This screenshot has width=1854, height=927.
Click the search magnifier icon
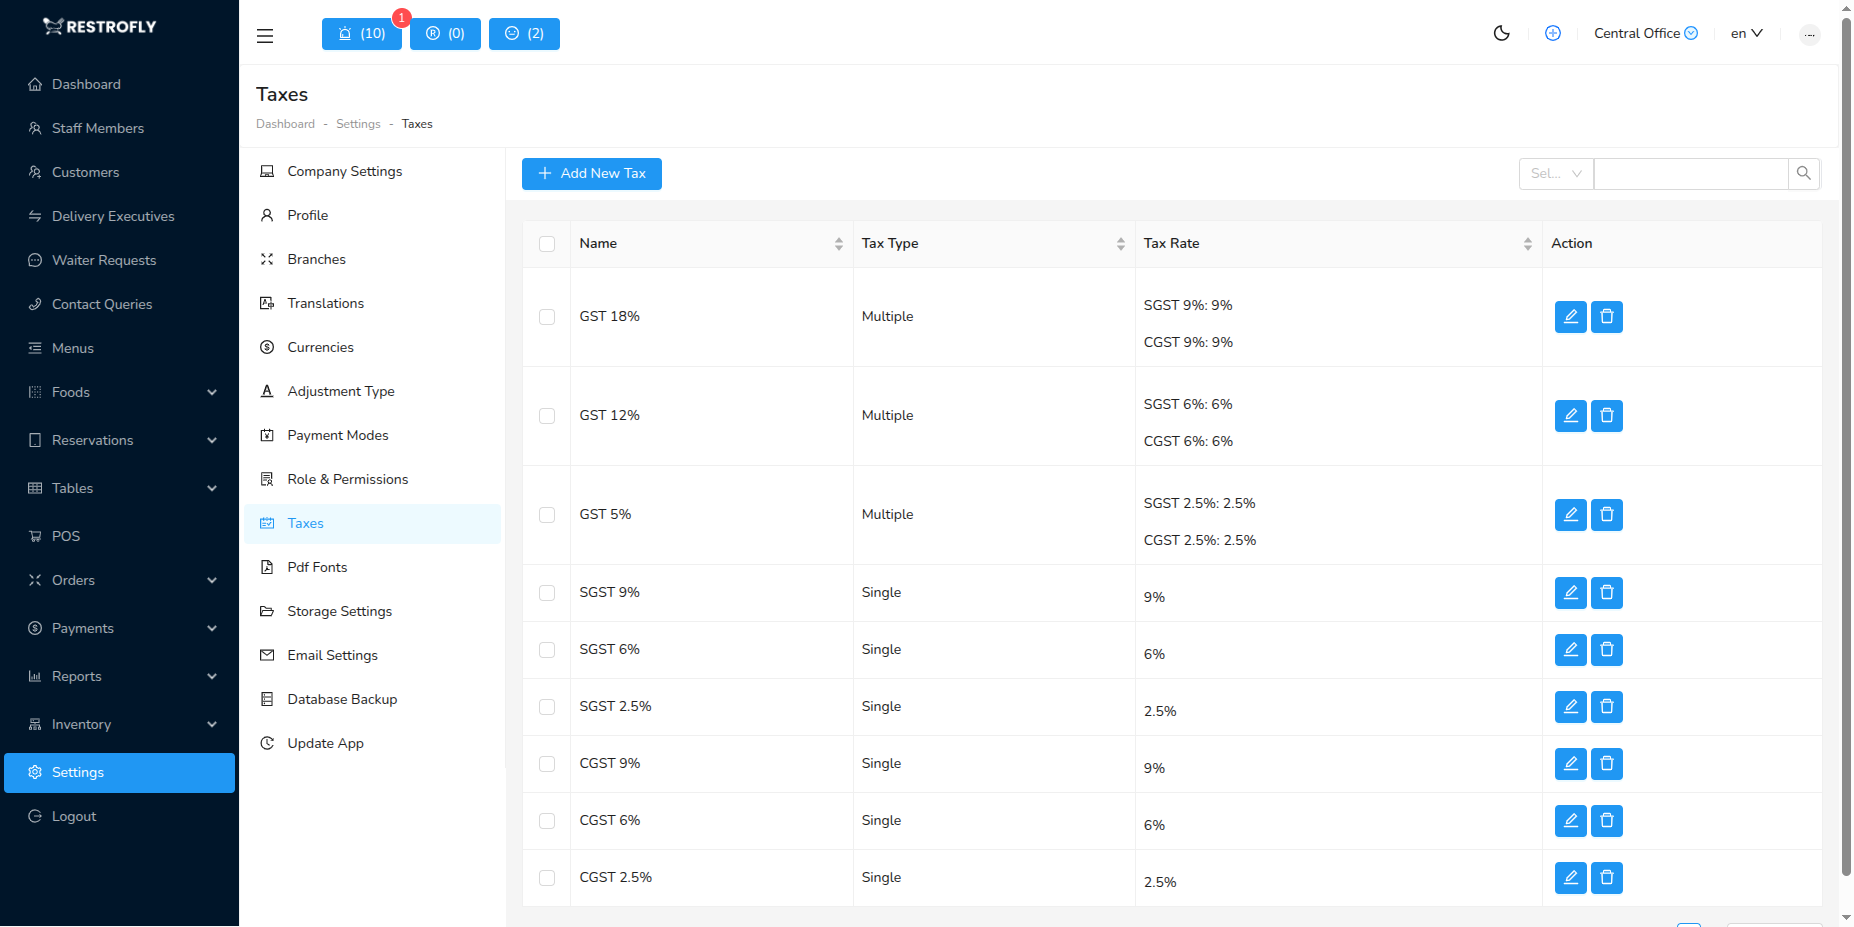point(1804,173)
